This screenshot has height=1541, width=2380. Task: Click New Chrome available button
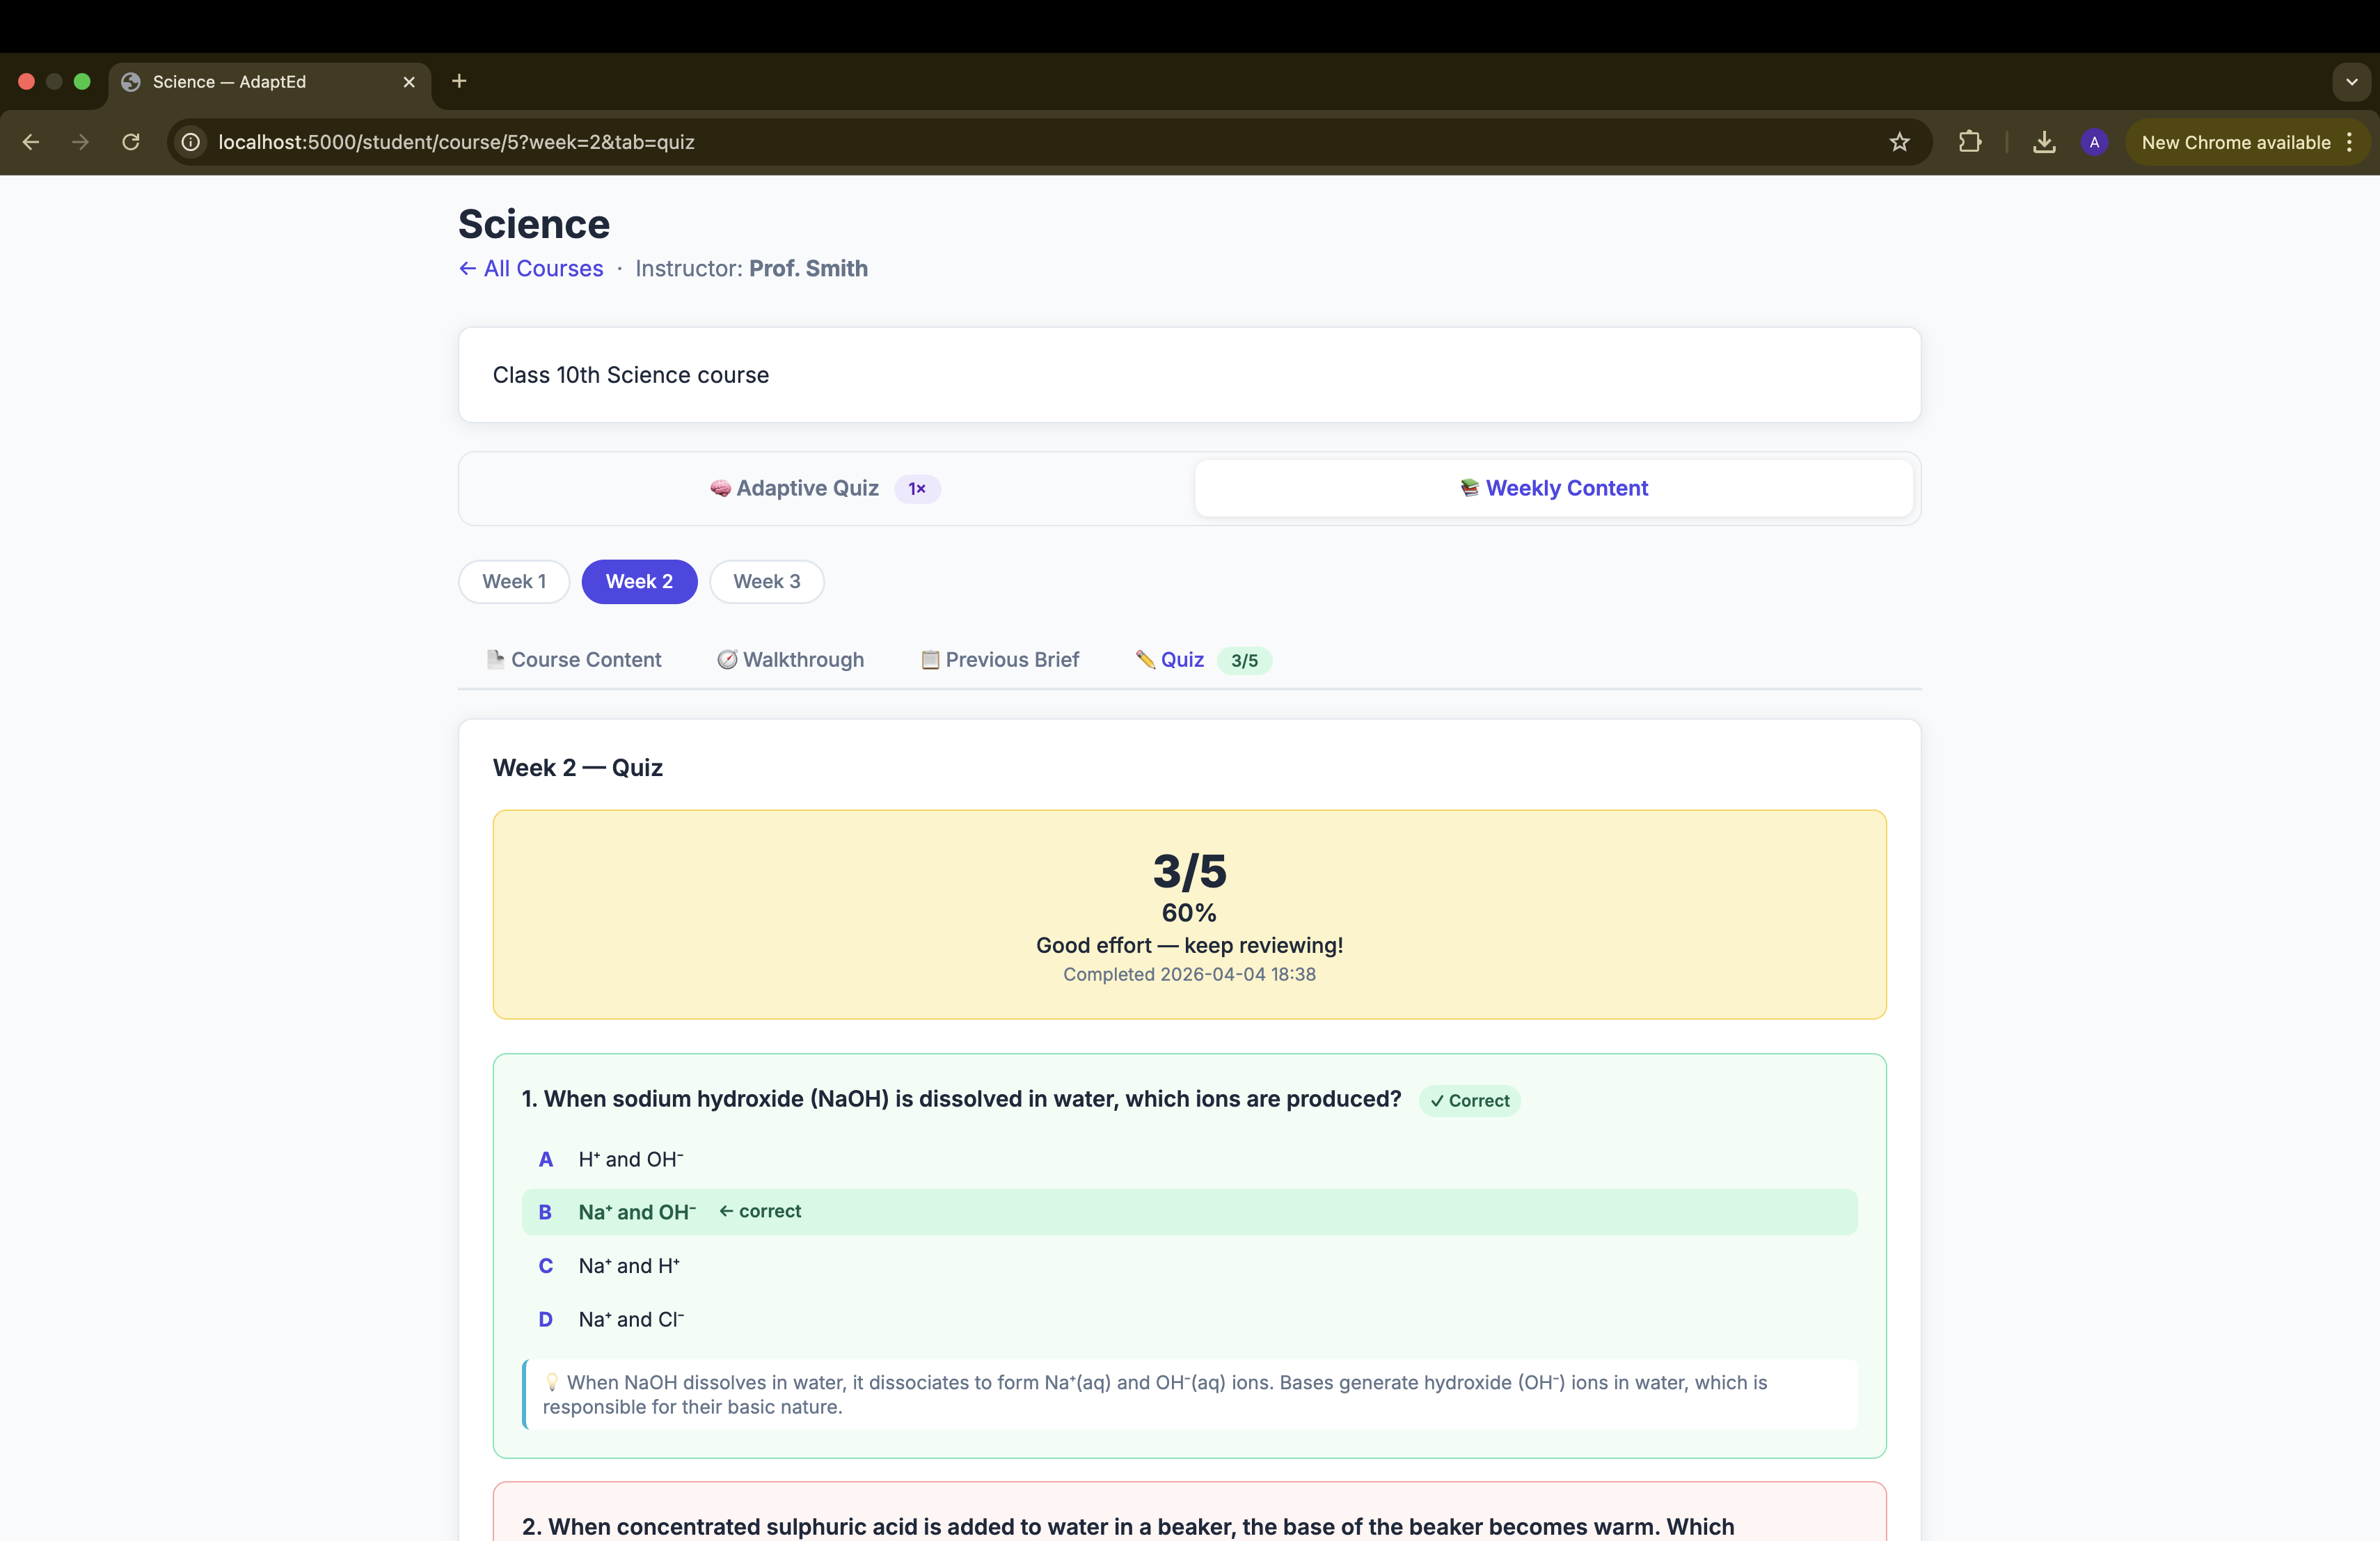(2235, 142)
